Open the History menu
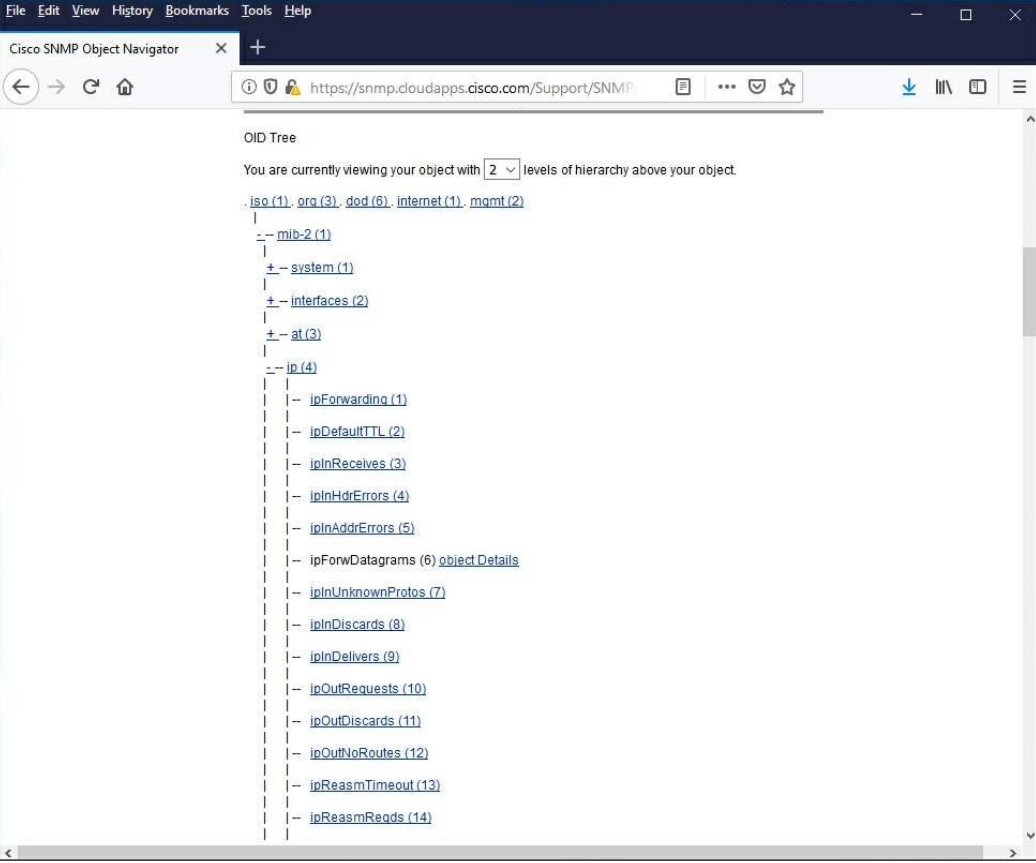 pos(132,11)
